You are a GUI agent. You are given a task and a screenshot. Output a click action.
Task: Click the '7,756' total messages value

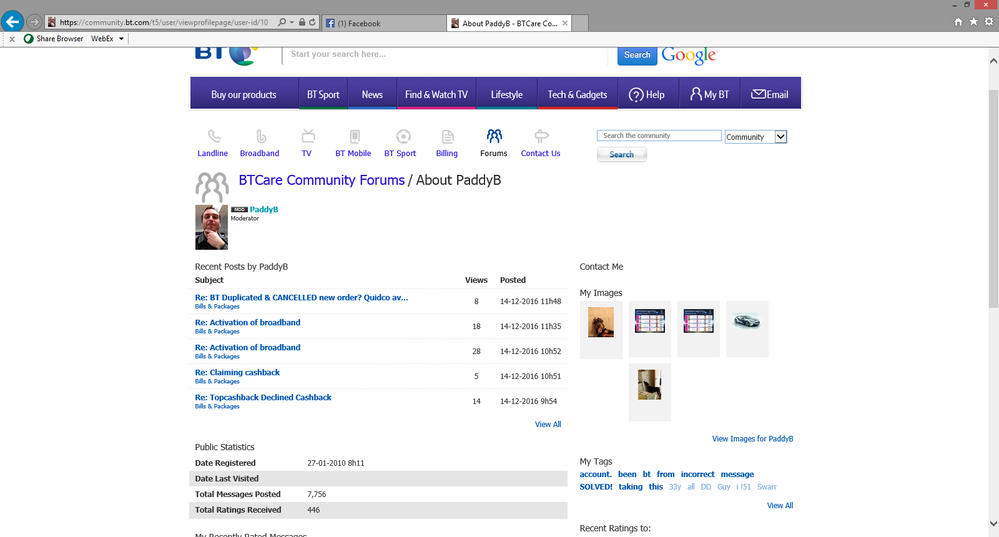317,494
